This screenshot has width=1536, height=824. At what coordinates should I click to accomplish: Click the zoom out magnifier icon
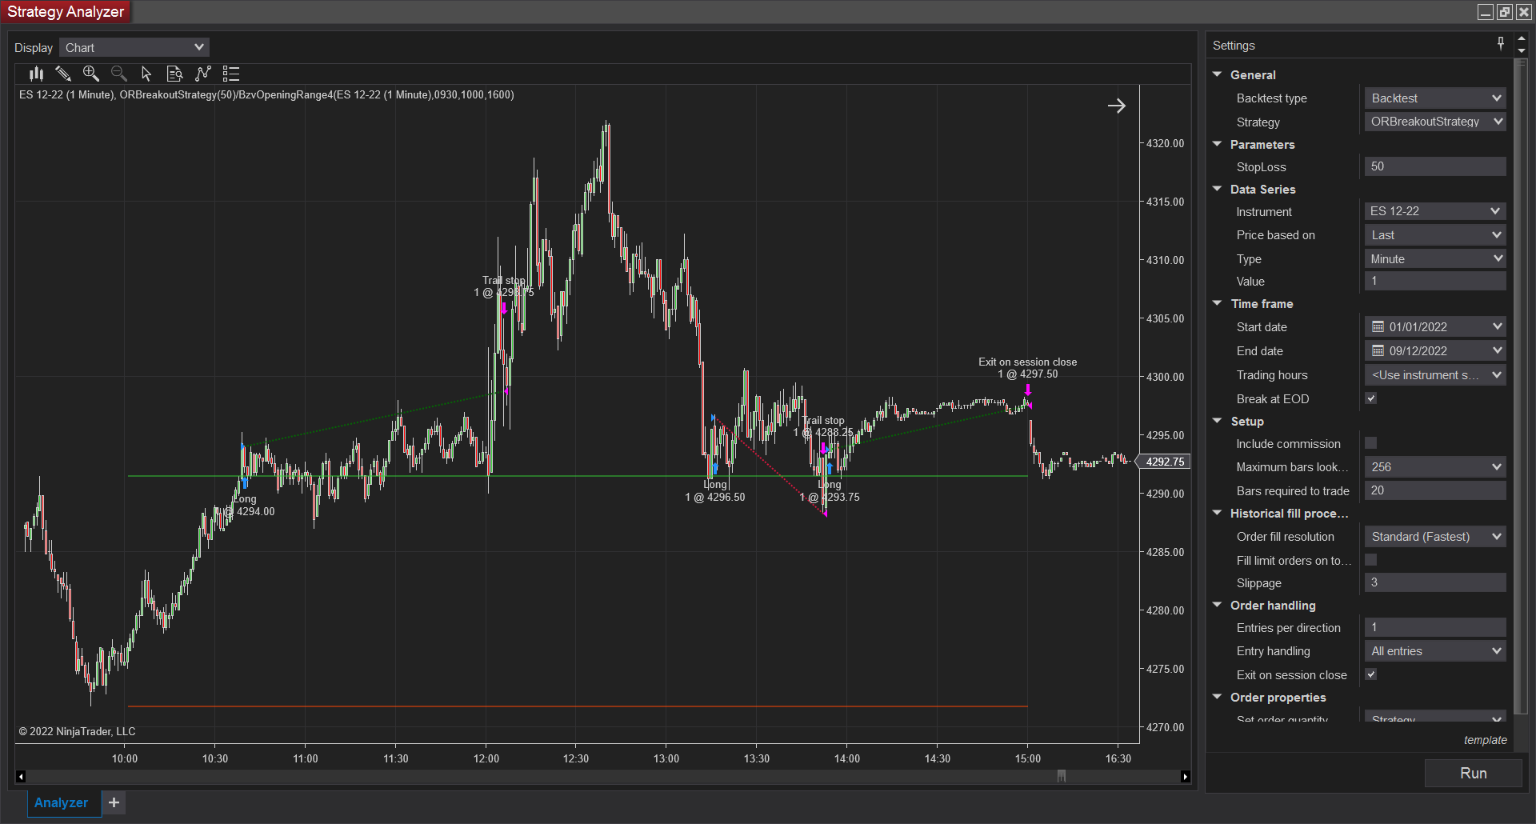(119, 73)
